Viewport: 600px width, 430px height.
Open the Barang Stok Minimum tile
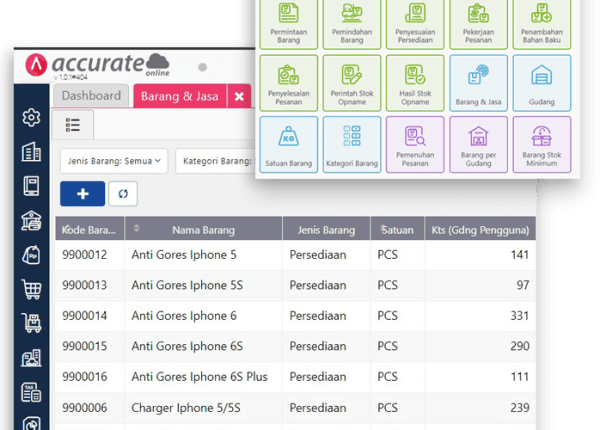tap(541, 145)
